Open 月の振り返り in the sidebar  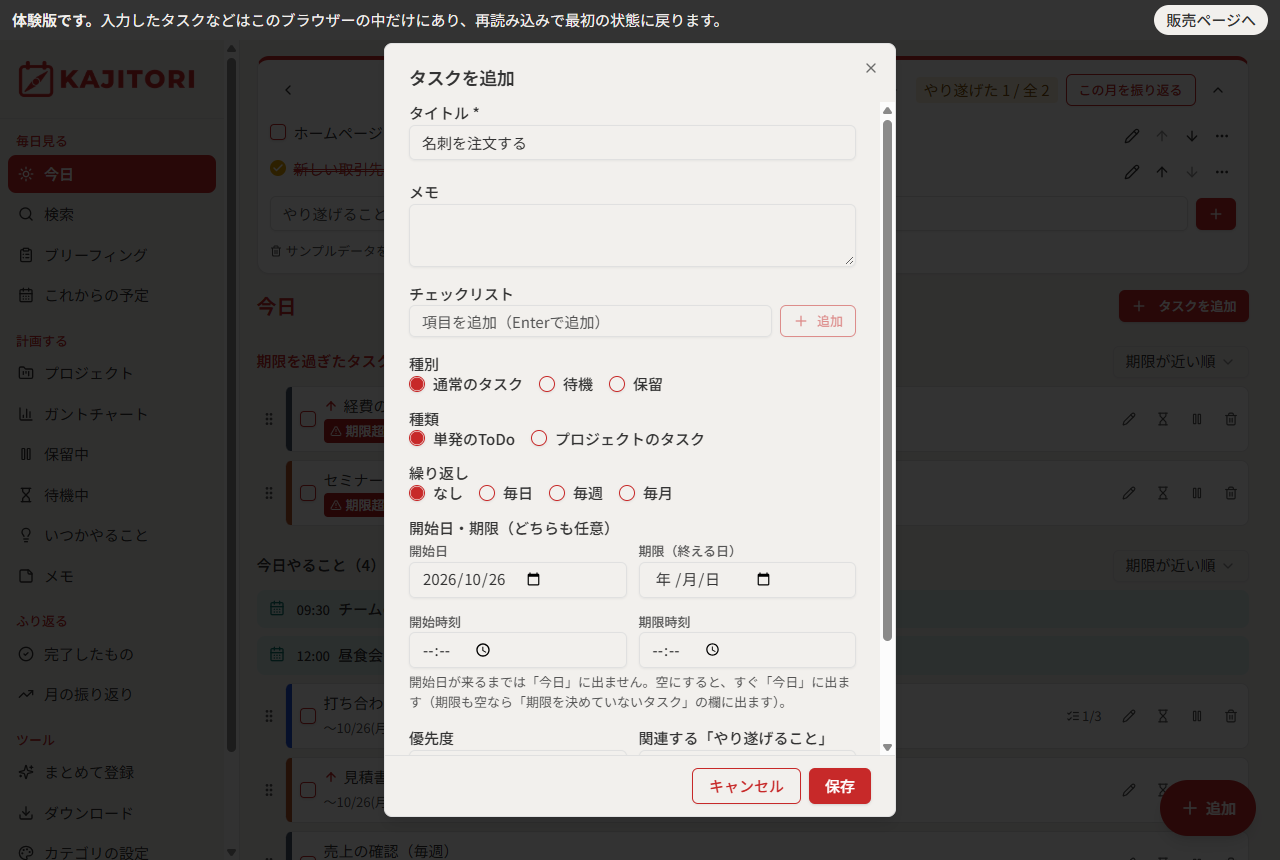(112, 694)
